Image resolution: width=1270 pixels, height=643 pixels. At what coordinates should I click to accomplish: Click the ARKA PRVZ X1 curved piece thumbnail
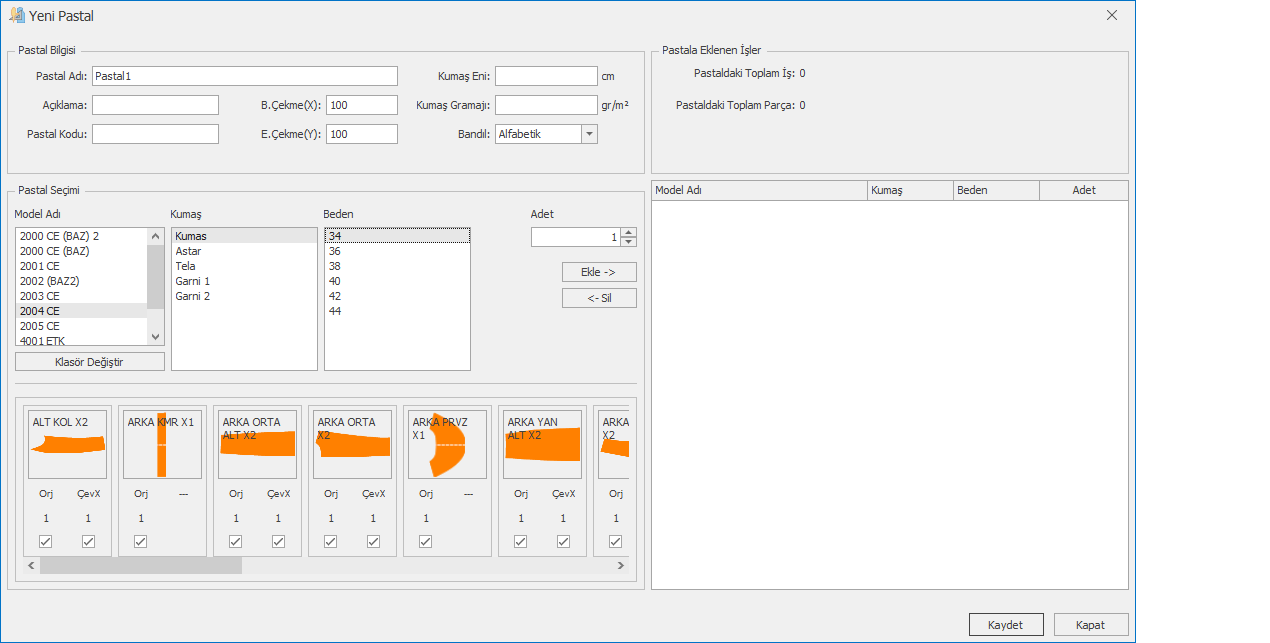click(x=447, y=444)
